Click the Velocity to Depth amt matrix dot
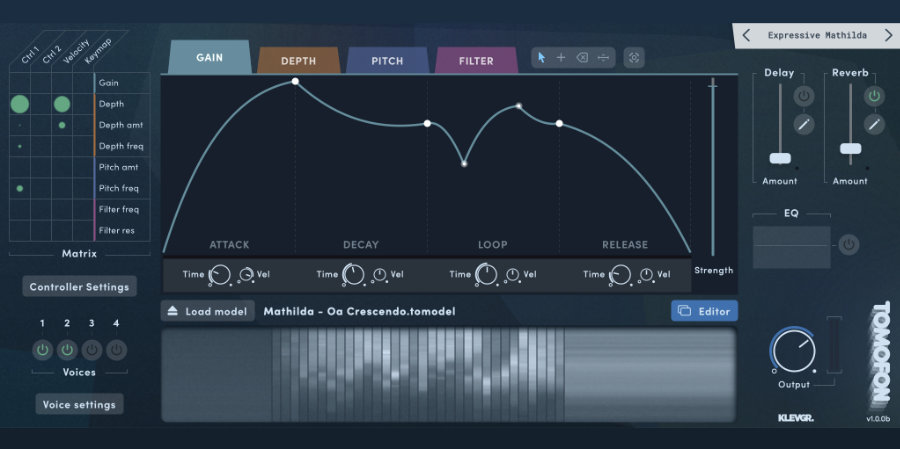 point(62,125)
